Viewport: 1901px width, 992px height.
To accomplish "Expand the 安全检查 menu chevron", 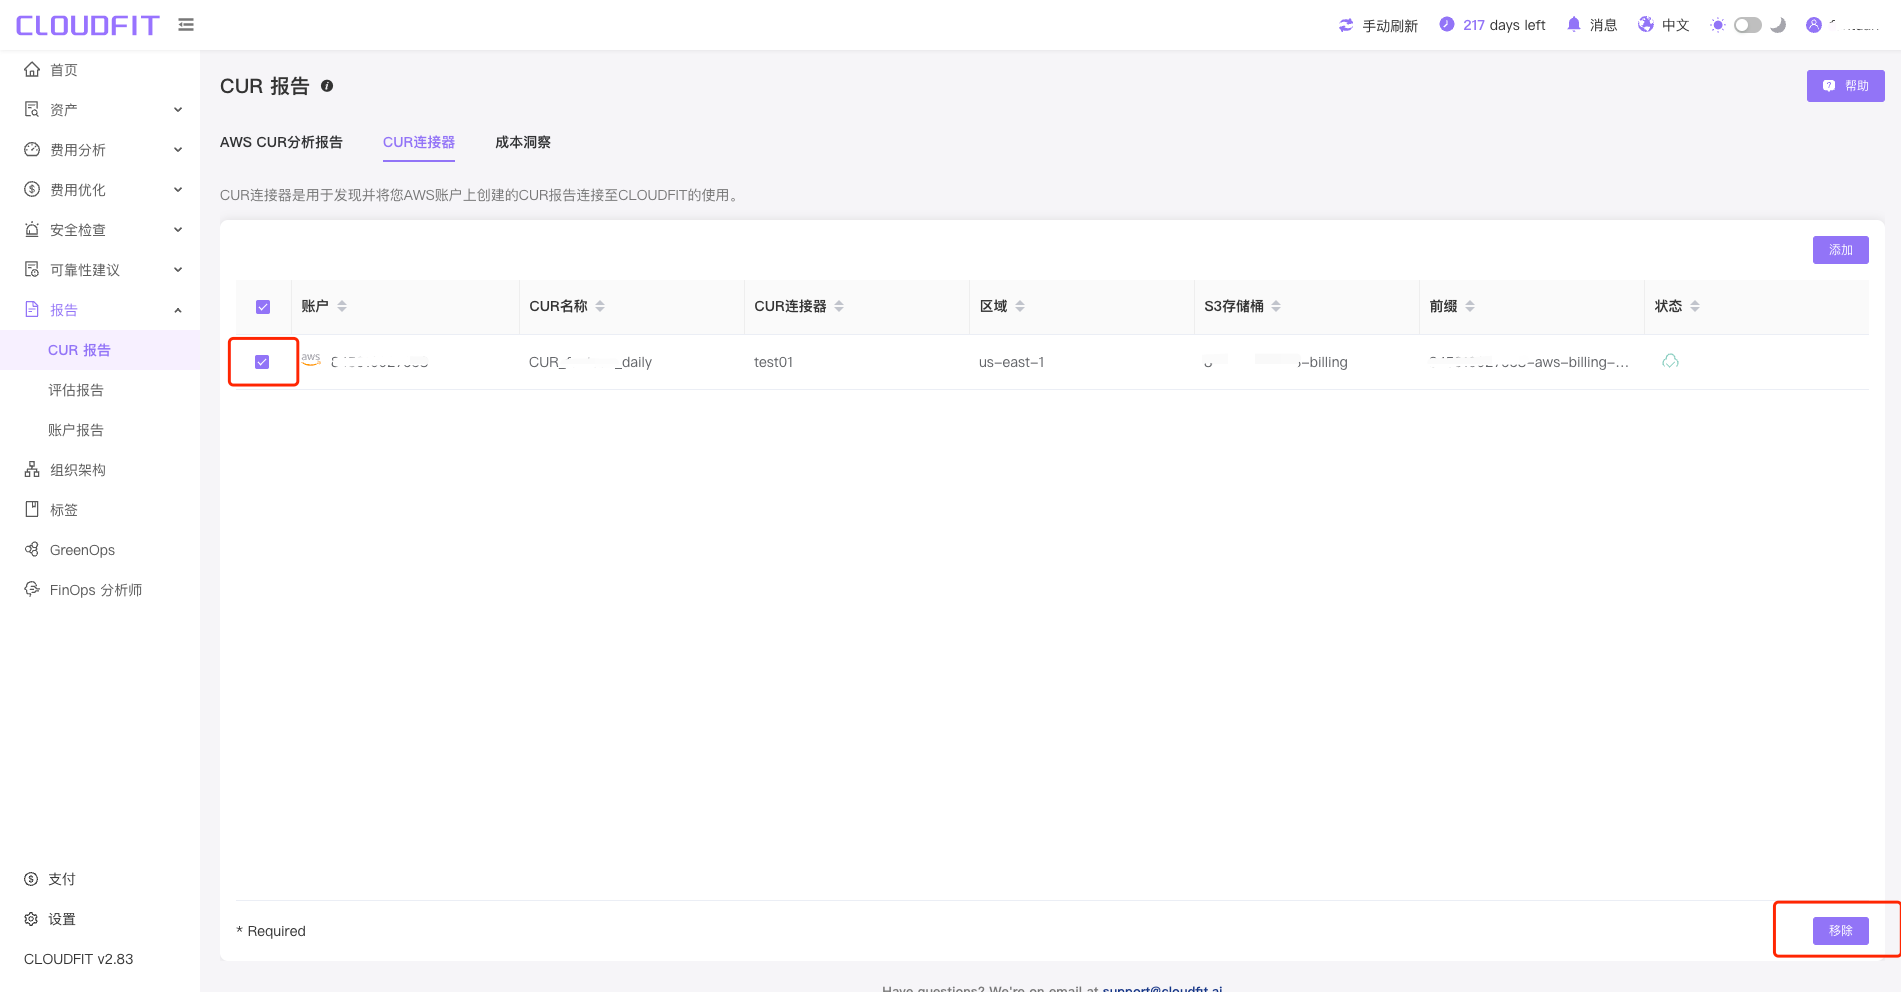I will 178,230.
